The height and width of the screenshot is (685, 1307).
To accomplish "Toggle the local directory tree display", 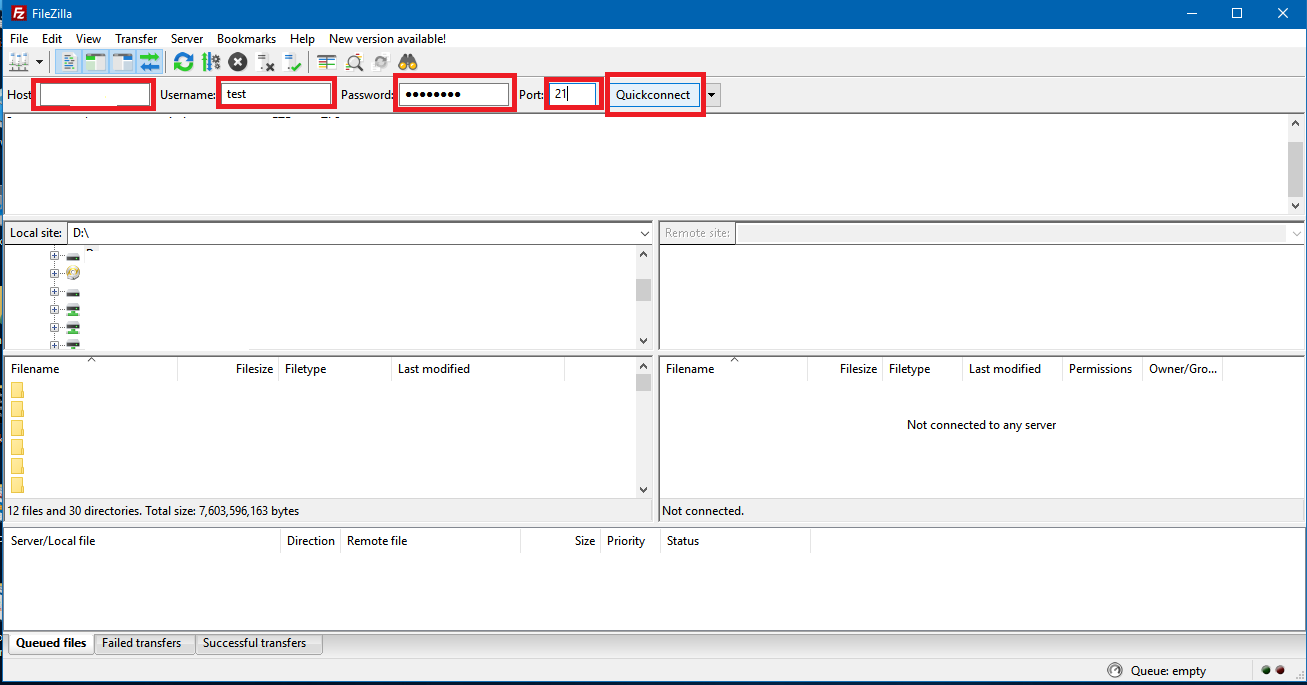I will coord(96,62).
